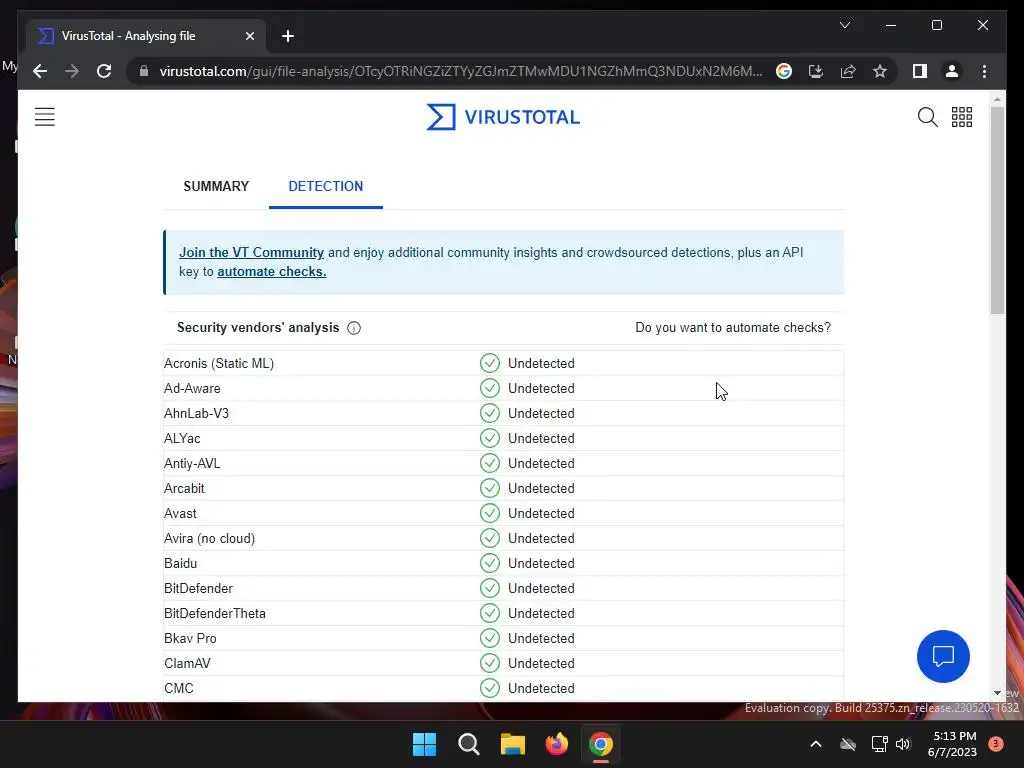Click the BitDefenderTheta vendor name
The width and height of the screenshot is (1024, 768).
pyautogui.click(x=215, y=614)
